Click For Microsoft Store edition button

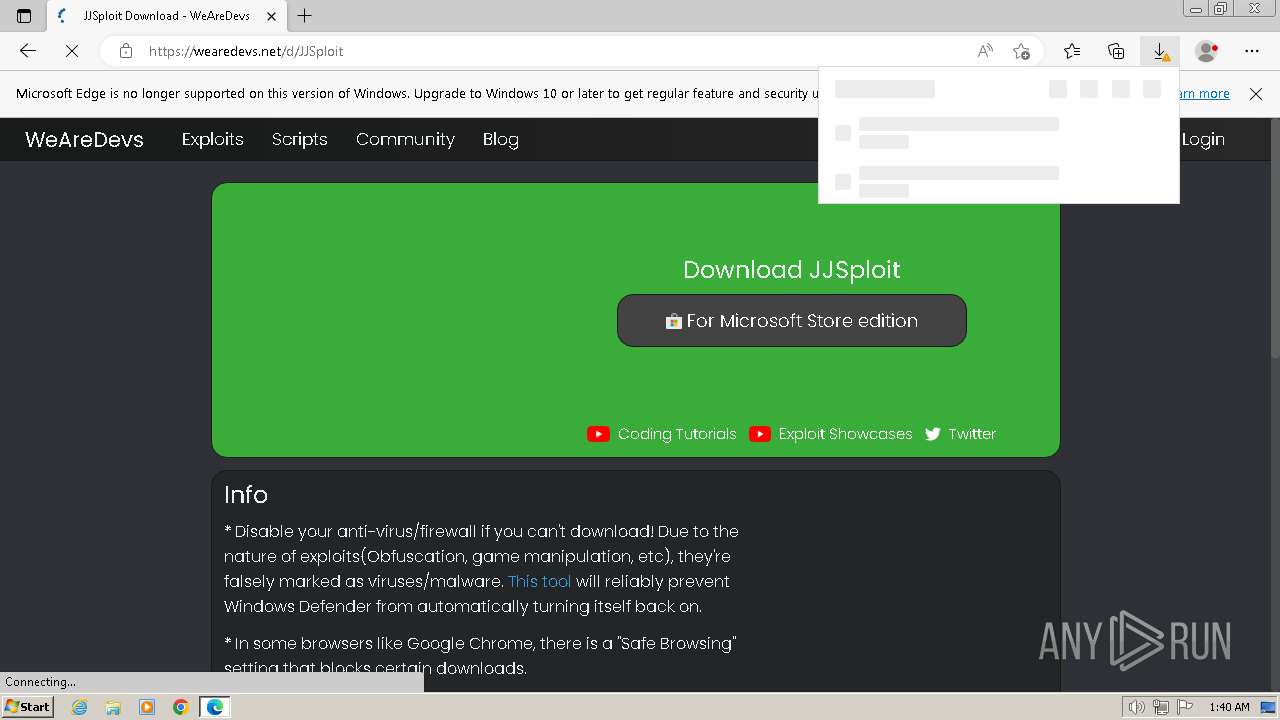[x=792, y=321]
